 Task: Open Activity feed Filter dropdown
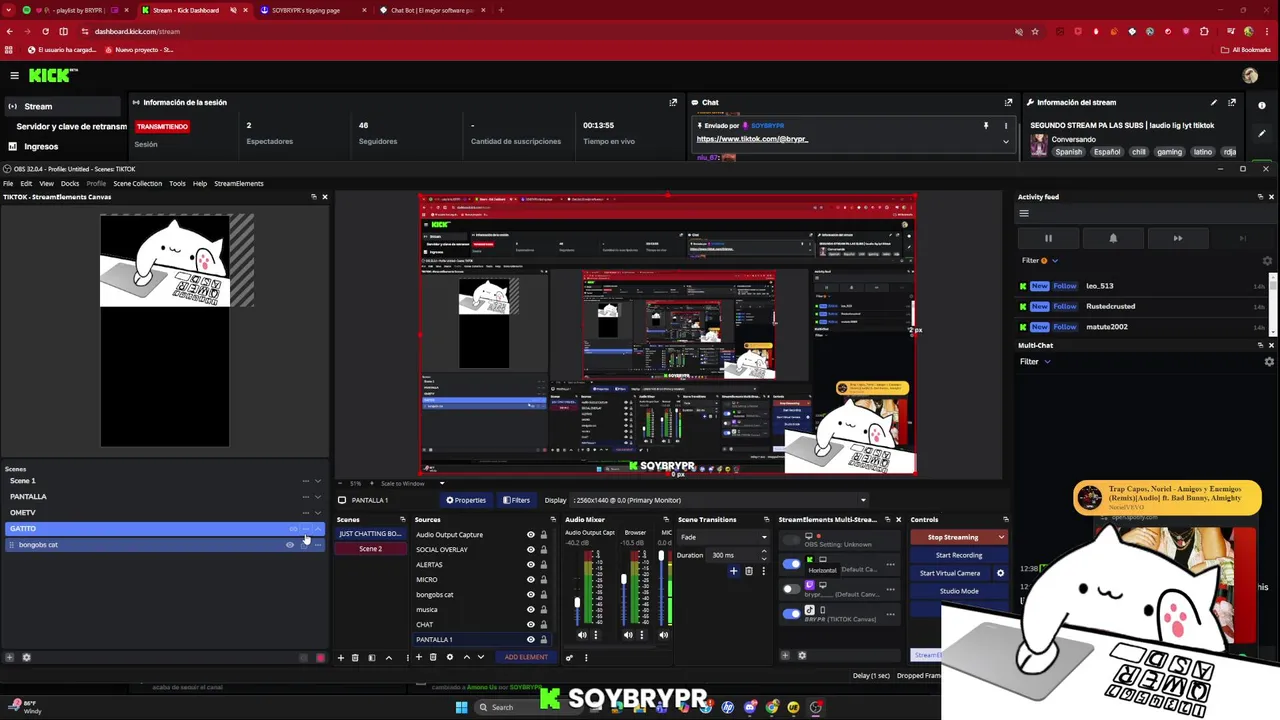(1040, 260)
